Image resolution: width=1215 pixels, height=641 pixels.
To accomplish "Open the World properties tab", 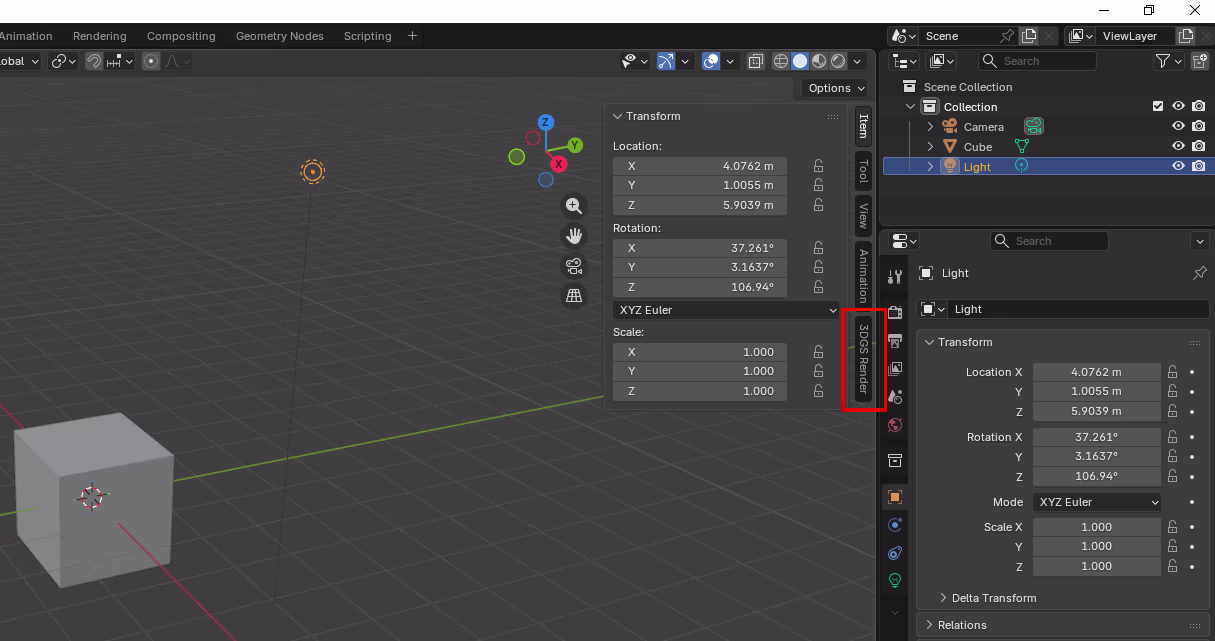I will tap(894, 424).
